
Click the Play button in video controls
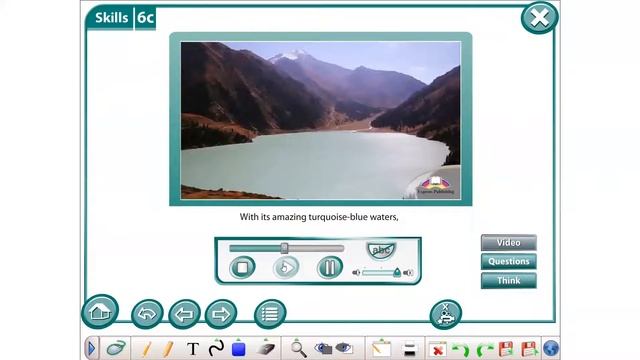pyautogui.click(x=286, y=268)
